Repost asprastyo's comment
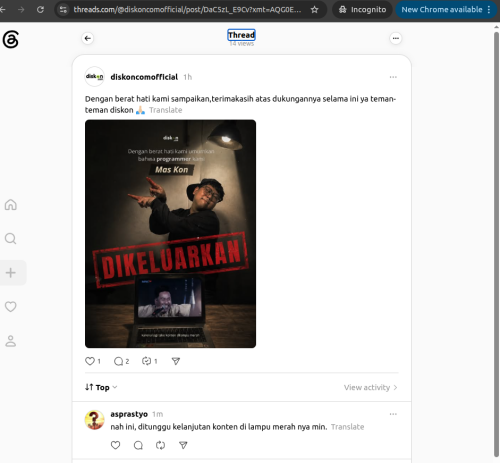 click(x=160, y=445)
